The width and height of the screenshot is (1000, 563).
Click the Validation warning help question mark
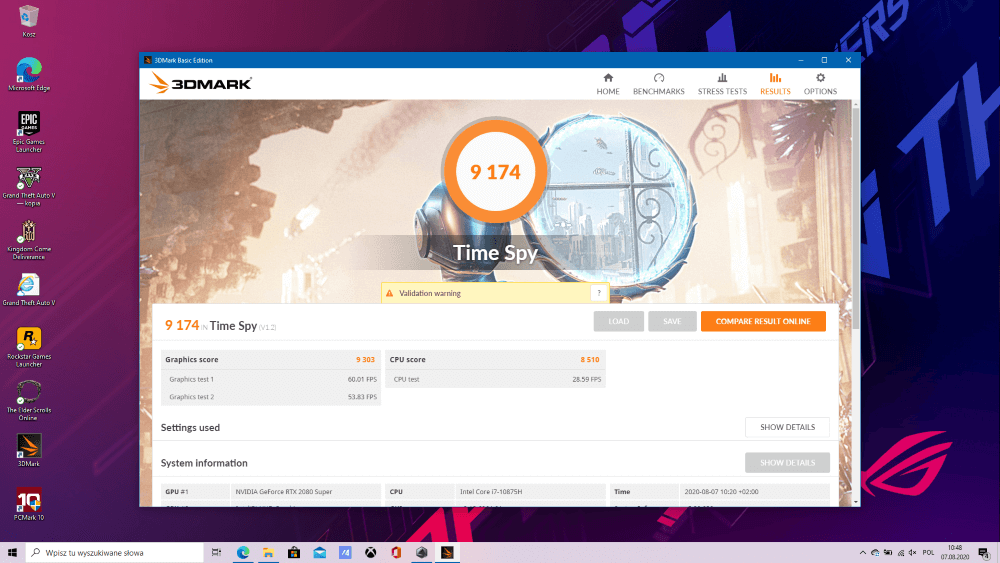pos(599,293)
